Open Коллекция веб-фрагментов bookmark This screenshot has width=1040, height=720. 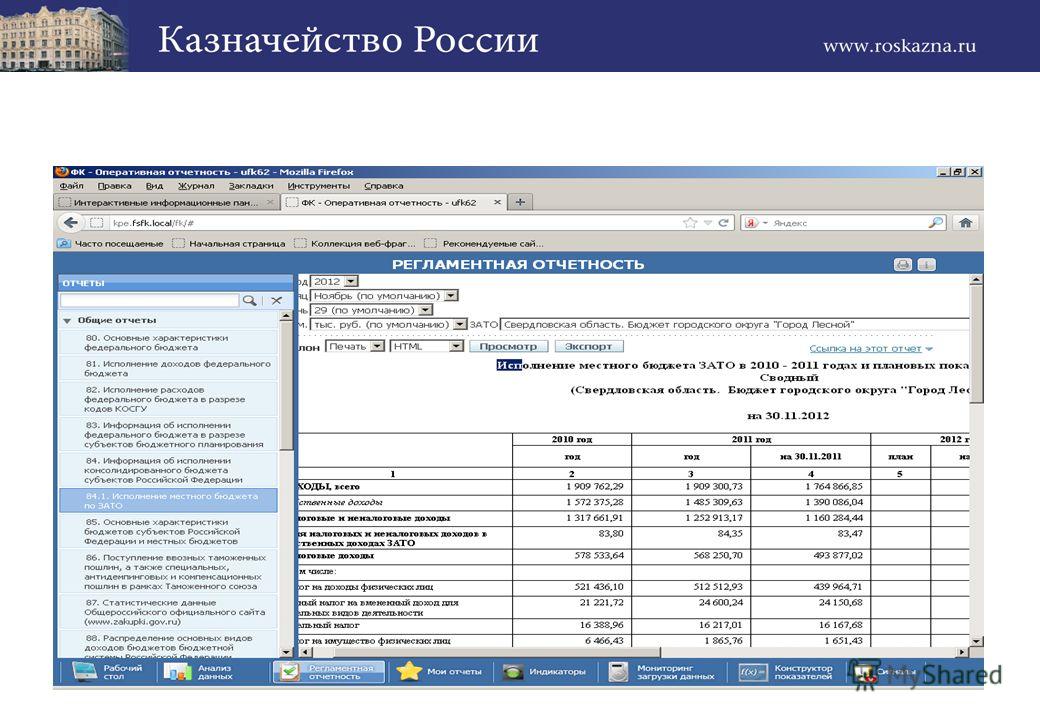(355, 243)
